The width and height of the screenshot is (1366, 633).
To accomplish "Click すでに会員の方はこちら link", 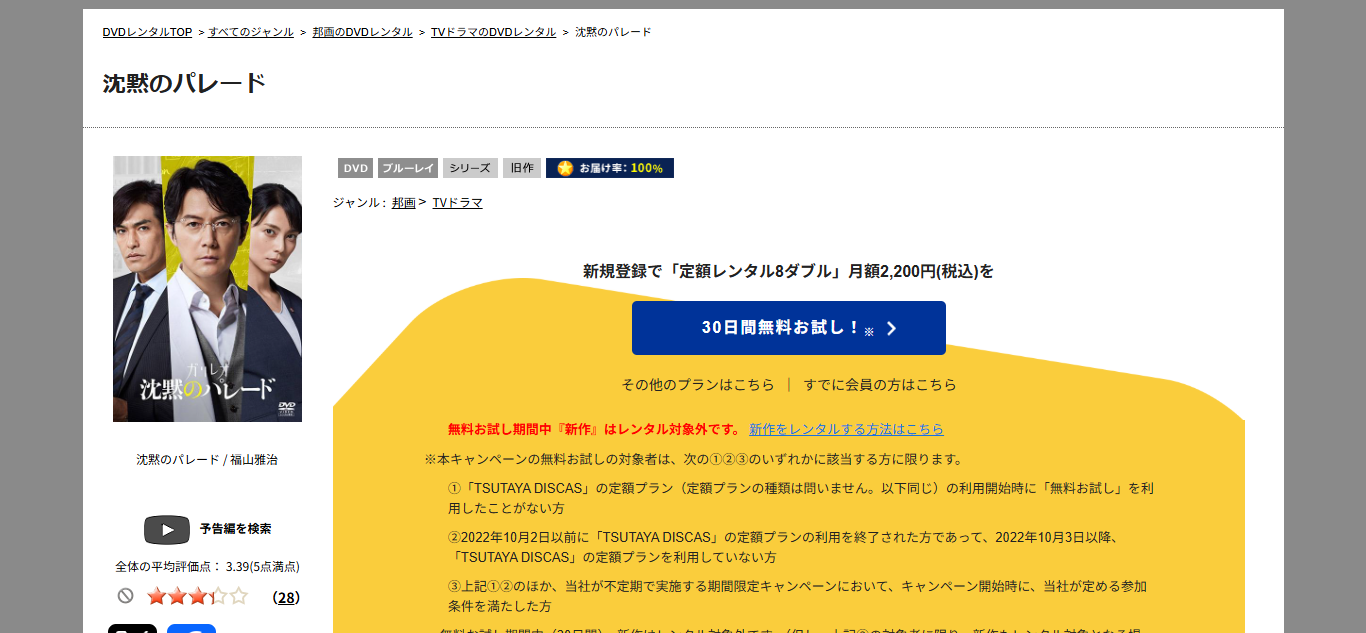I will (x=880, y=385).
